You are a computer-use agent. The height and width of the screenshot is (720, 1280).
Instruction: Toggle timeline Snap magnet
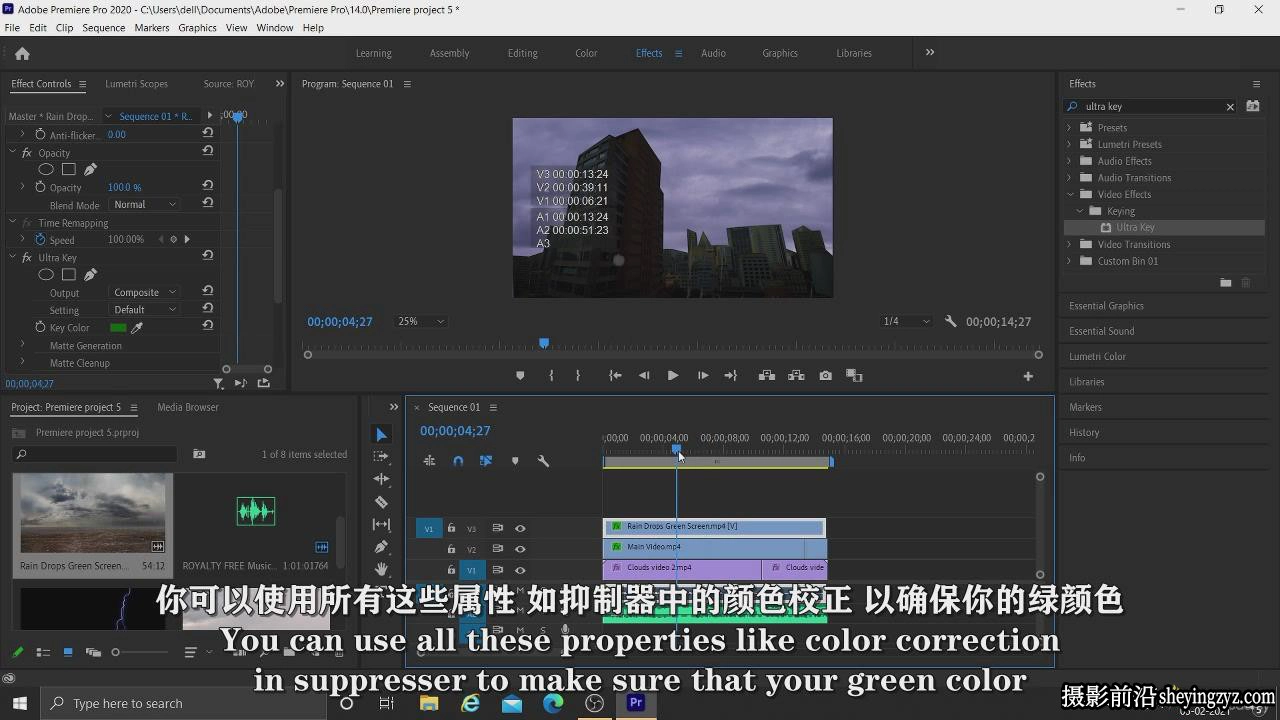[x=458, y=461]
